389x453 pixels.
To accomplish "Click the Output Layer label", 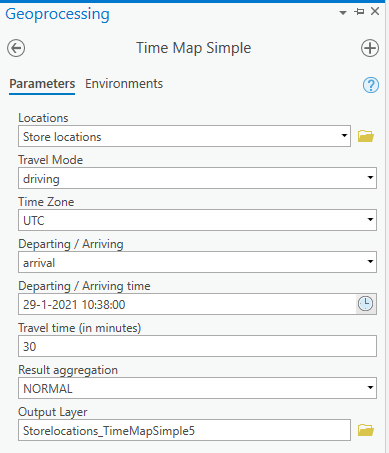I will pos(53,412).
